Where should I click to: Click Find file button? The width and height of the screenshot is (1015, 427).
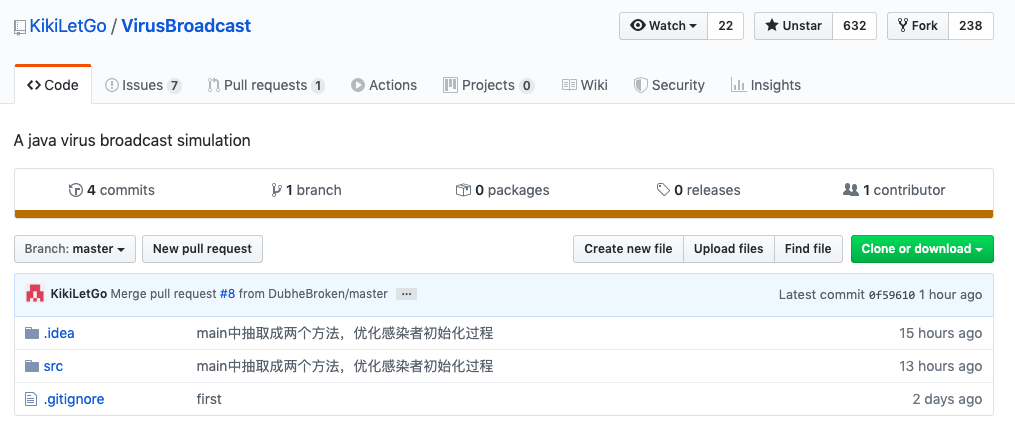809,249
